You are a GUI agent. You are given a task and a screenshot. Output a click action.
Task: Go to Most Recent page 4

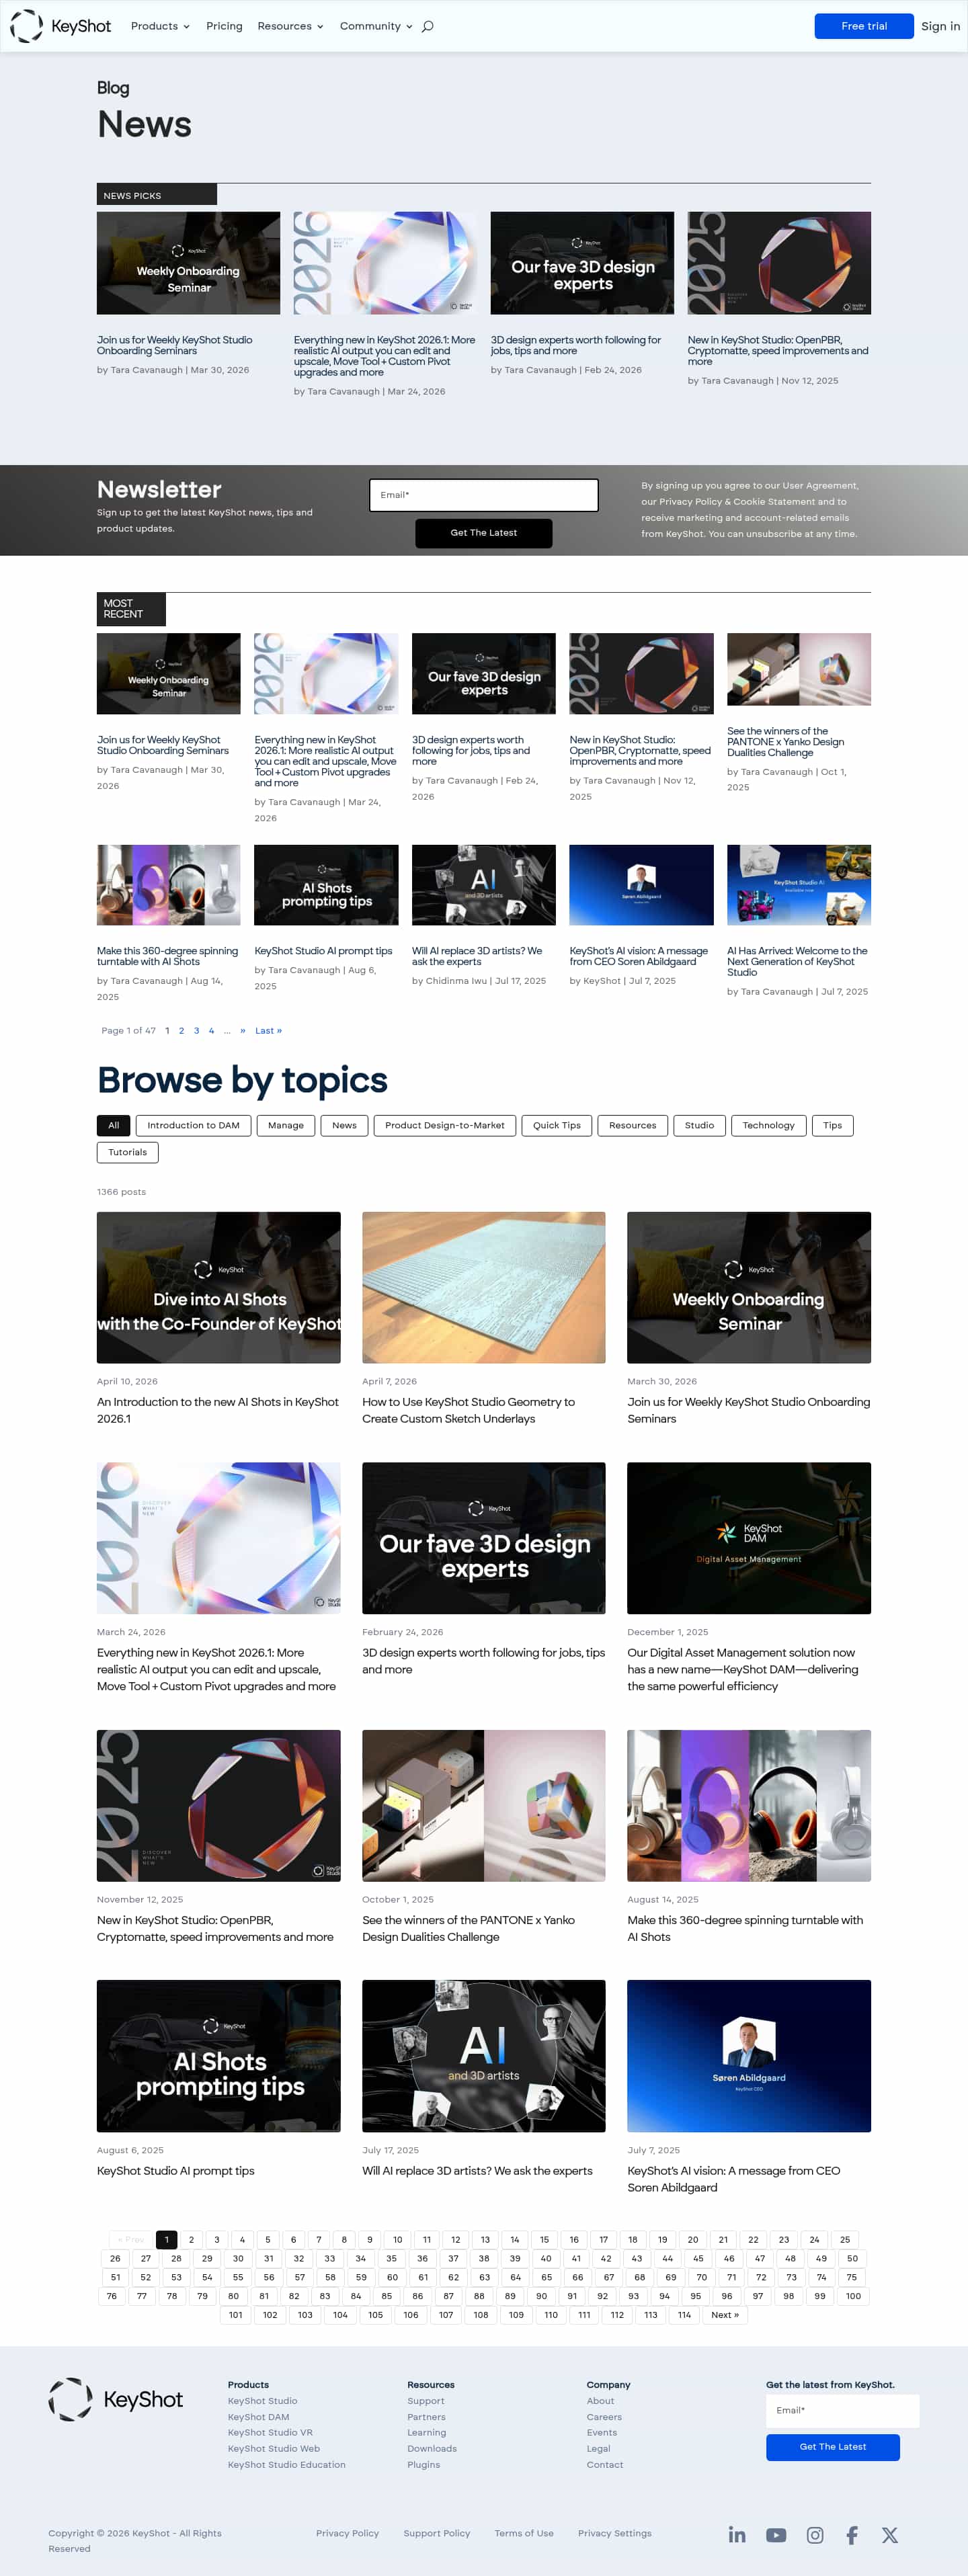click(211, 1030)
